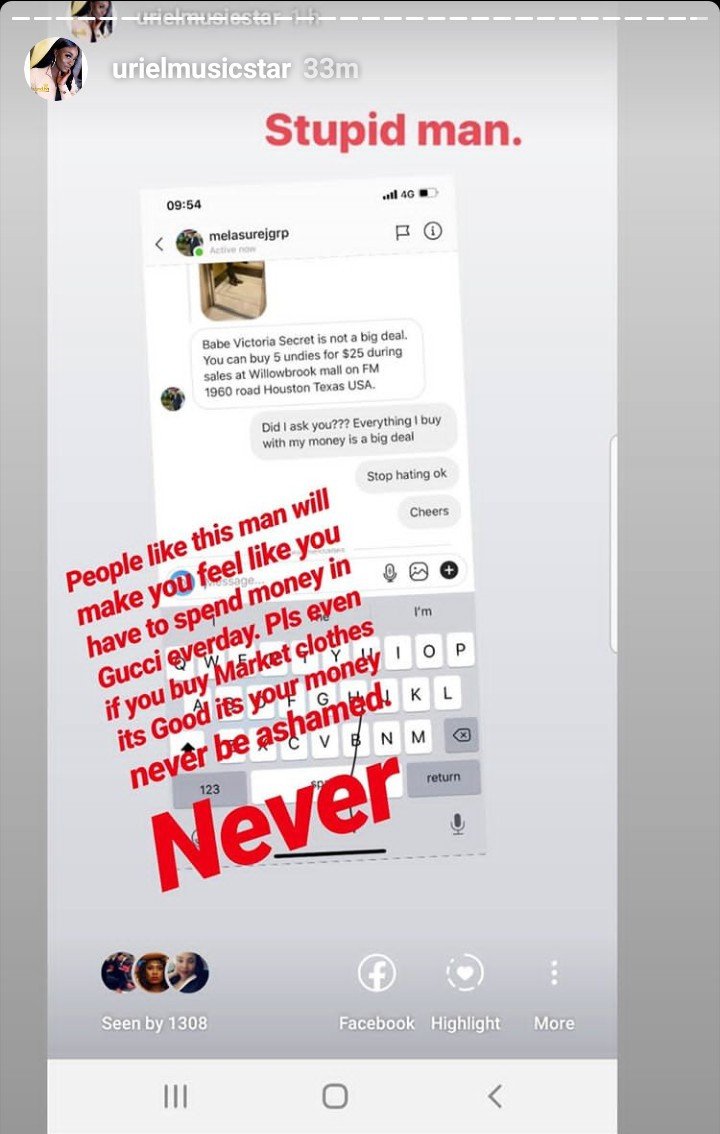This screenshot has width=720, height=1134.
Task: Tap the 123 key on keyboard
Action: [x=210, y=789]
